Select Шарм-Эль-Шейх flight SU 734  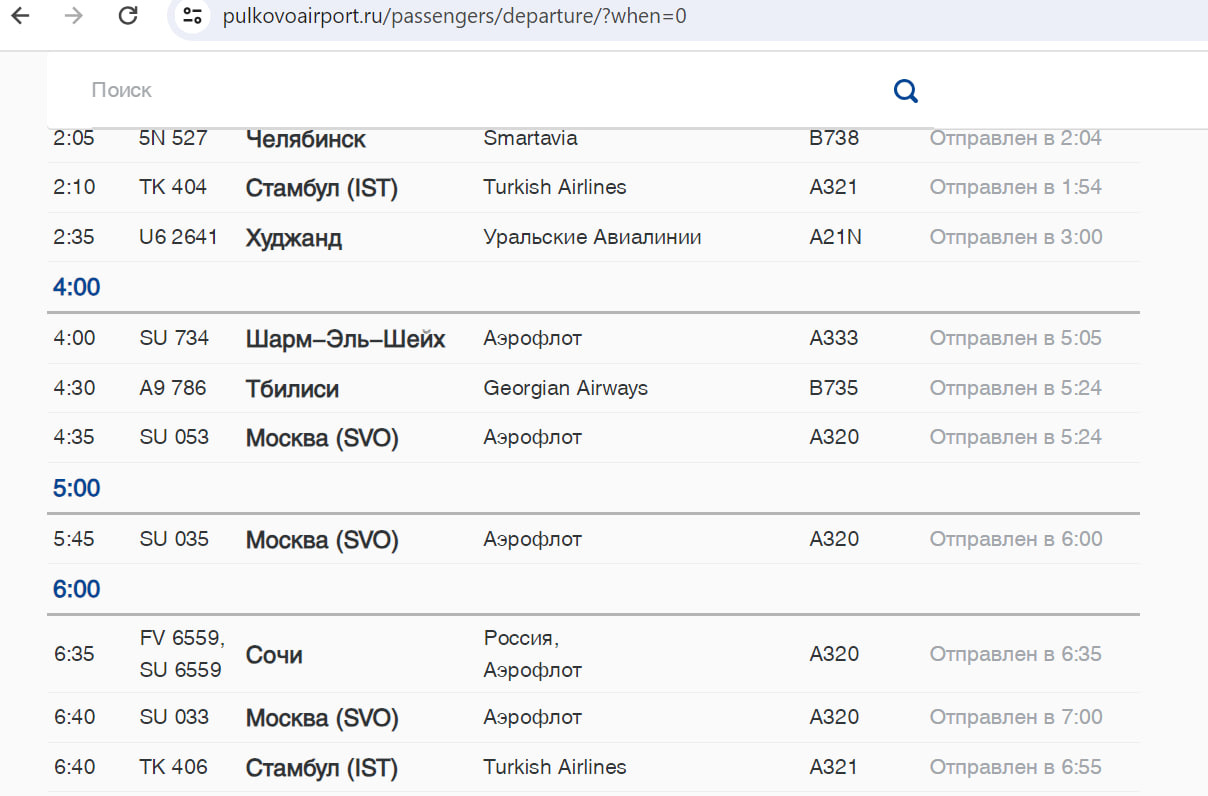[x=345, y=339]
